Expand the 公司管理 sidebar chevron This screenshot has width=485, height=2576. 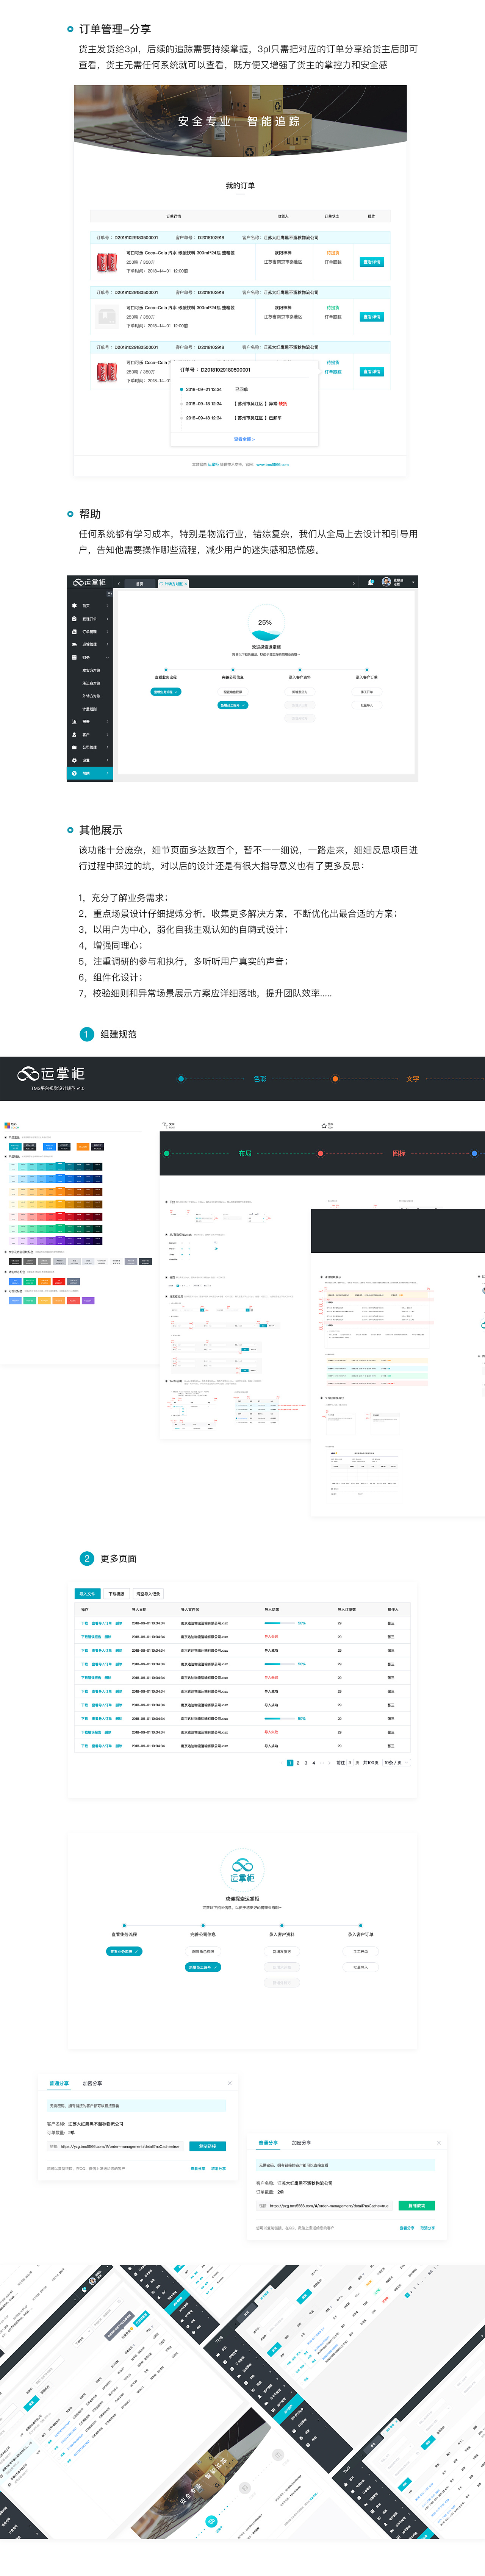tap(107, 747)
